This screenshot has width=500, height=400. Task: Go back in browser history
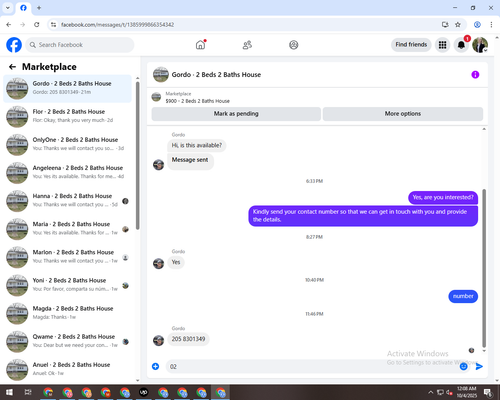pos(9,24)
